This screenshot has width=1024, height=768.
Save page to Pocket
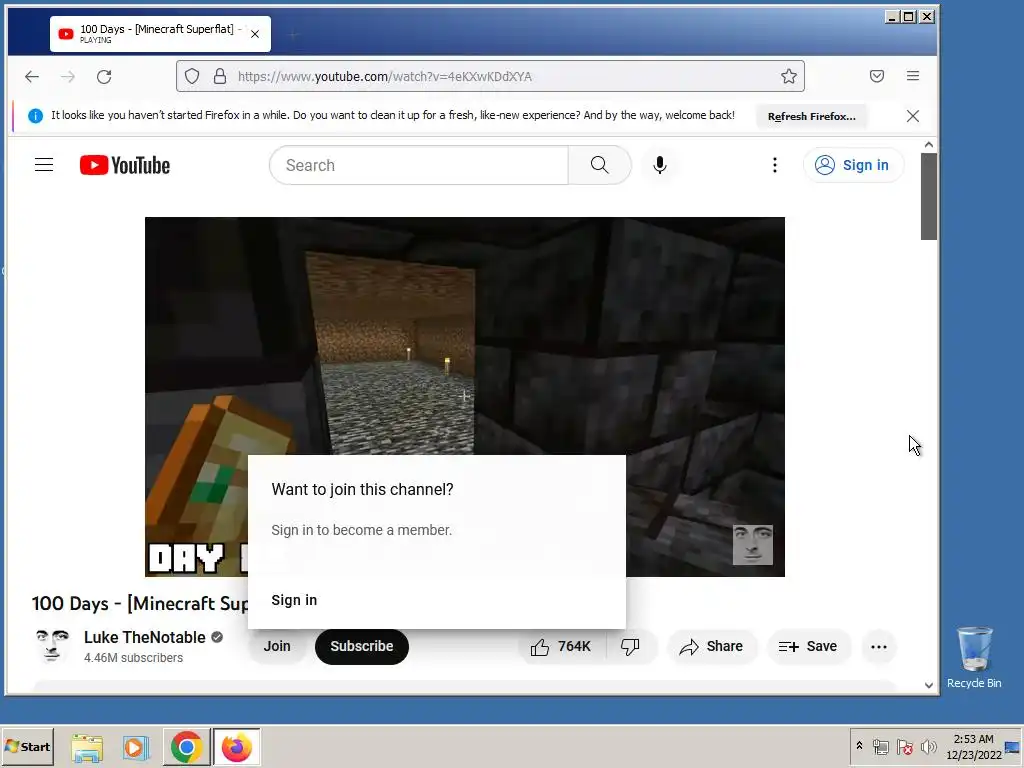pos(876,76)
